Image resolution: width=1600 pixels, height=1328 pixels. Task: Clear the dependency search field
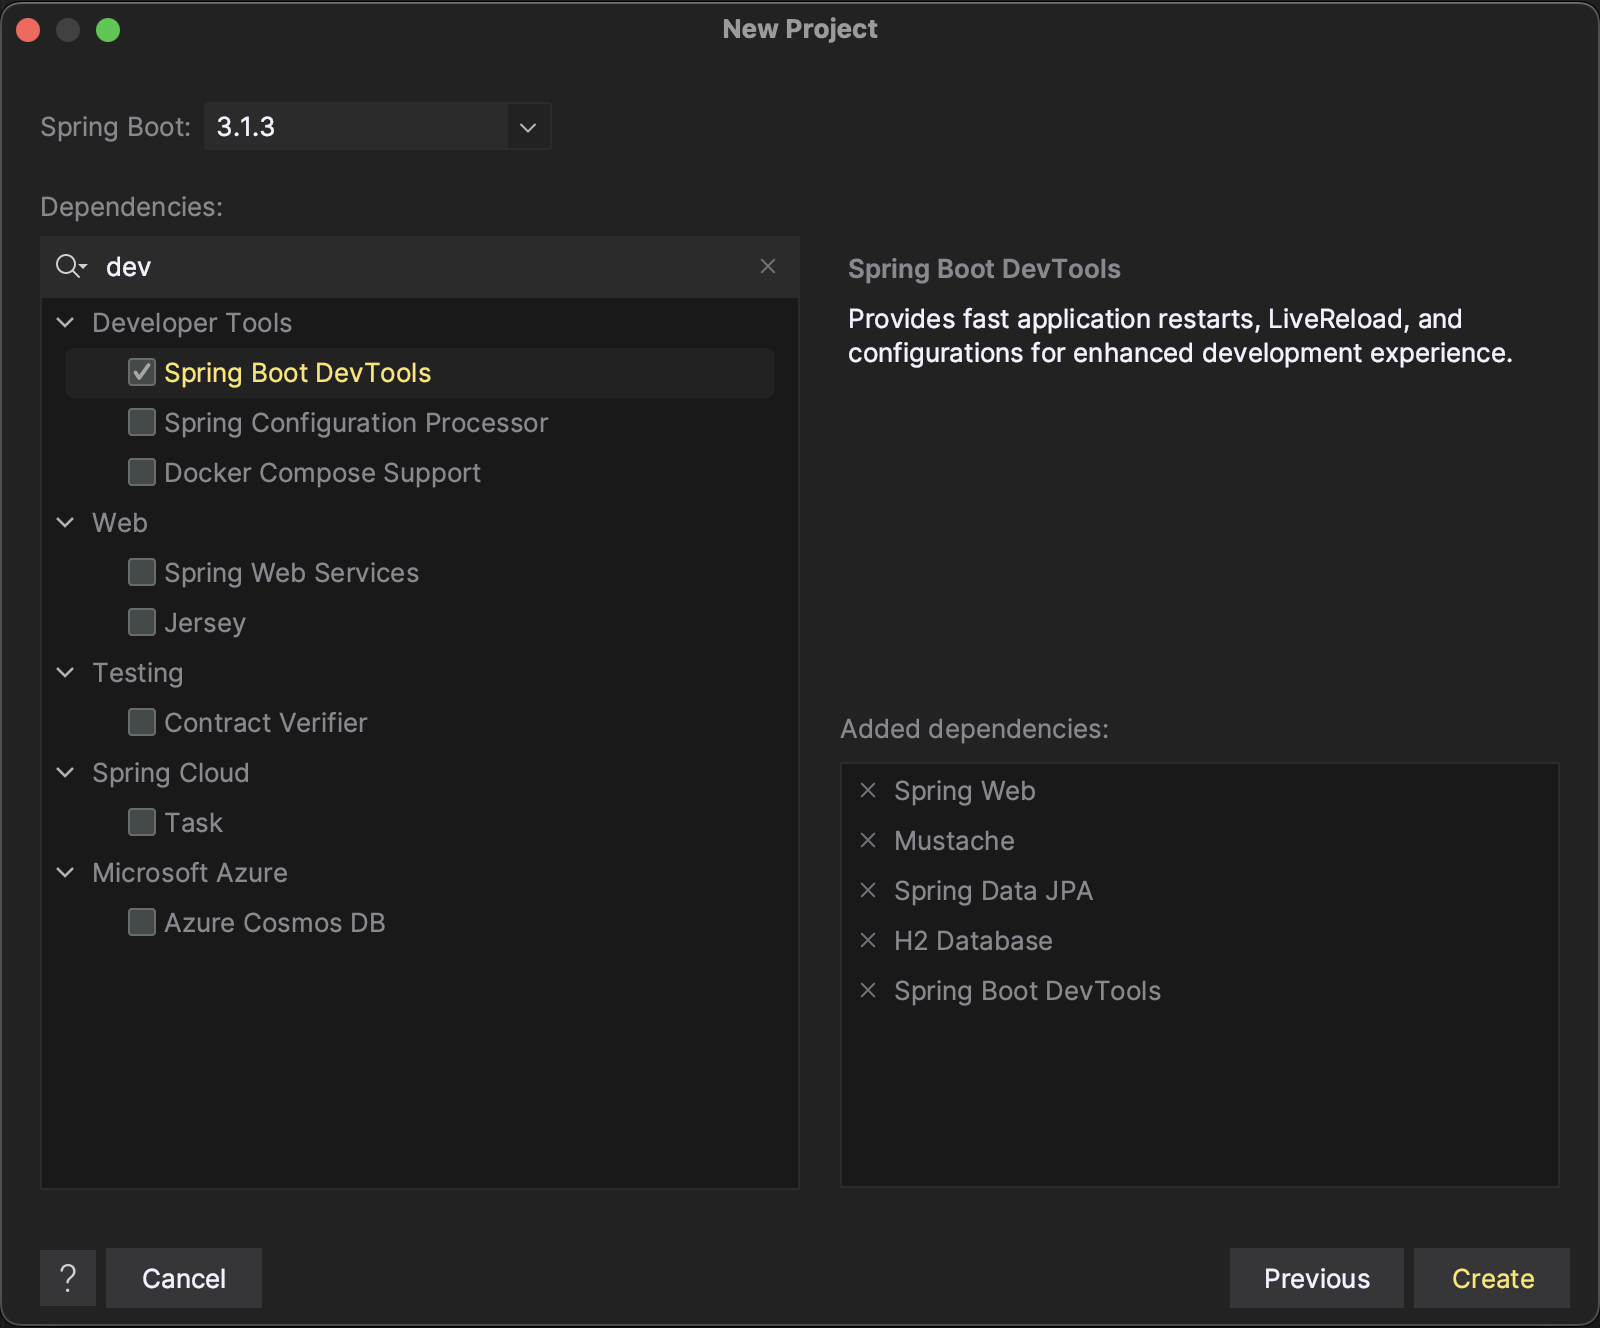(768, 266)
